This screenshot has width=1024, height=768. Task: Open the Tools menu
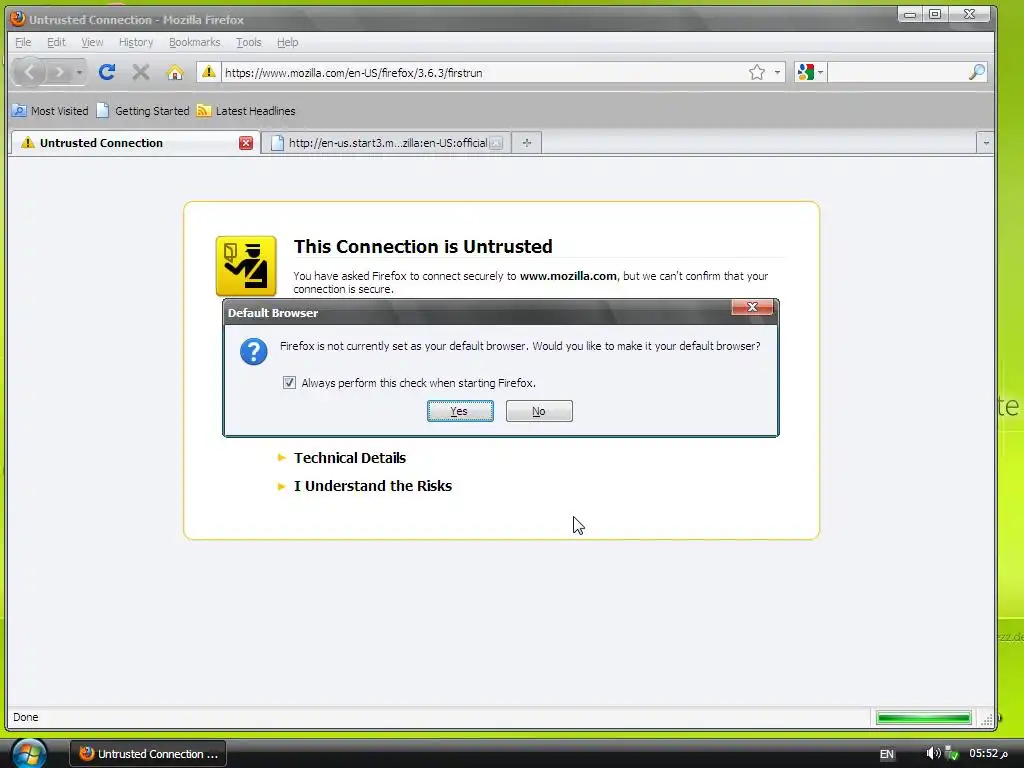coord(249,42)
